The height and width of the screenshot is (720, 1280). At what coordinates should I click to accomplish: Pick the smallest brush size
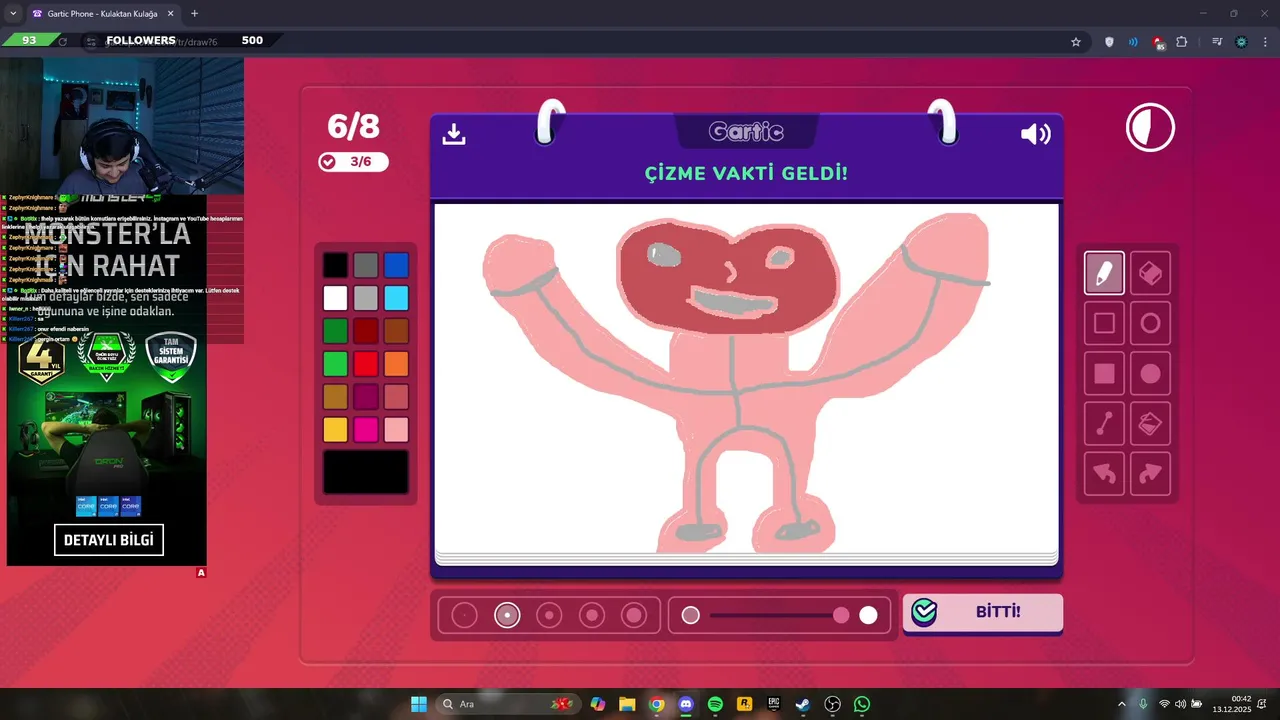pos(464,615)
